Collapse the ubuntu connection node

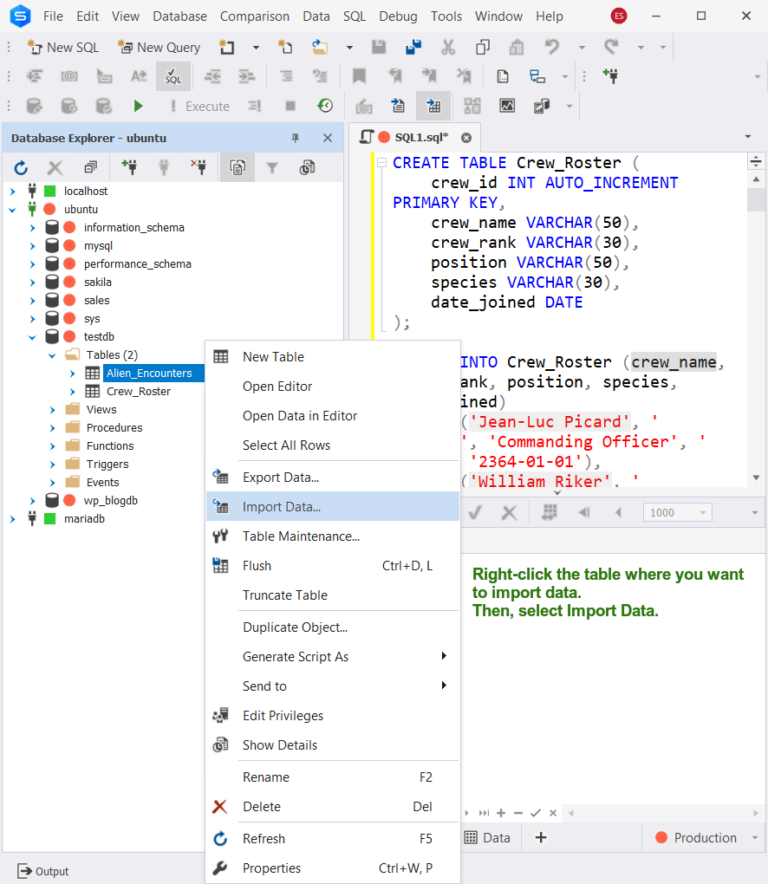[x=12, y=209]
